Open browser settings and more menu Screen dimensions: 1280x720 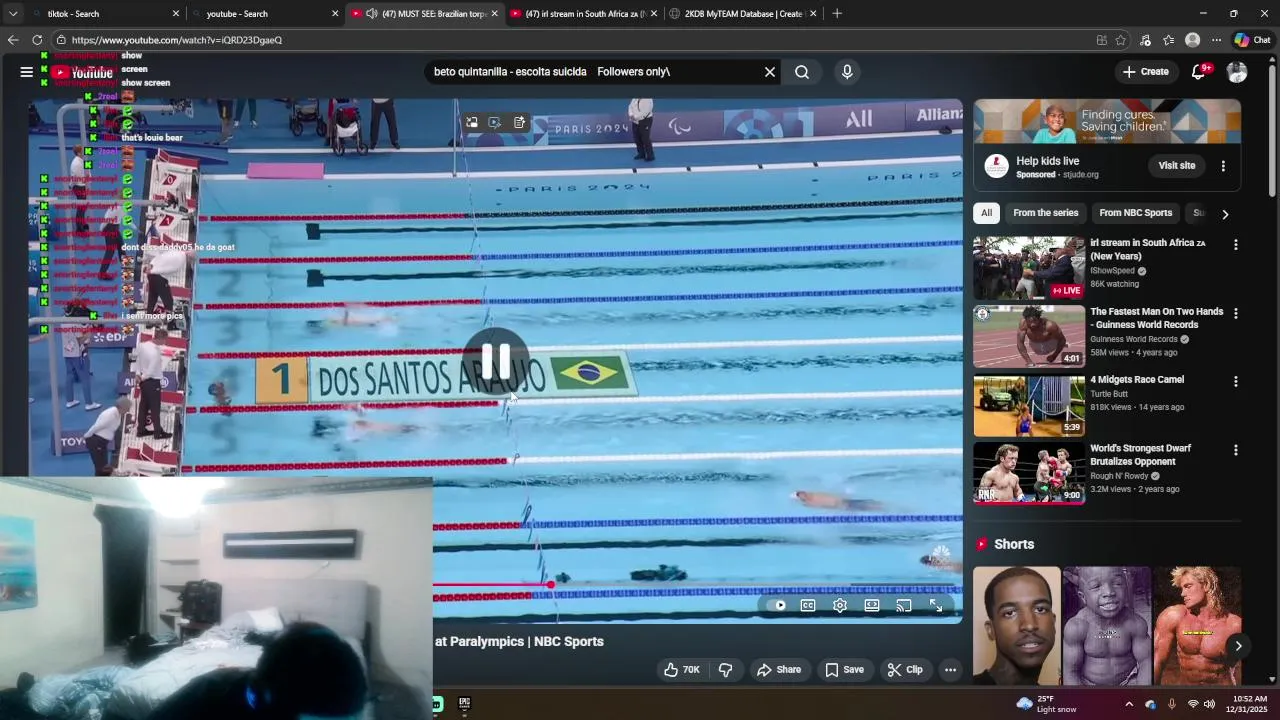tap(1216, 40)
